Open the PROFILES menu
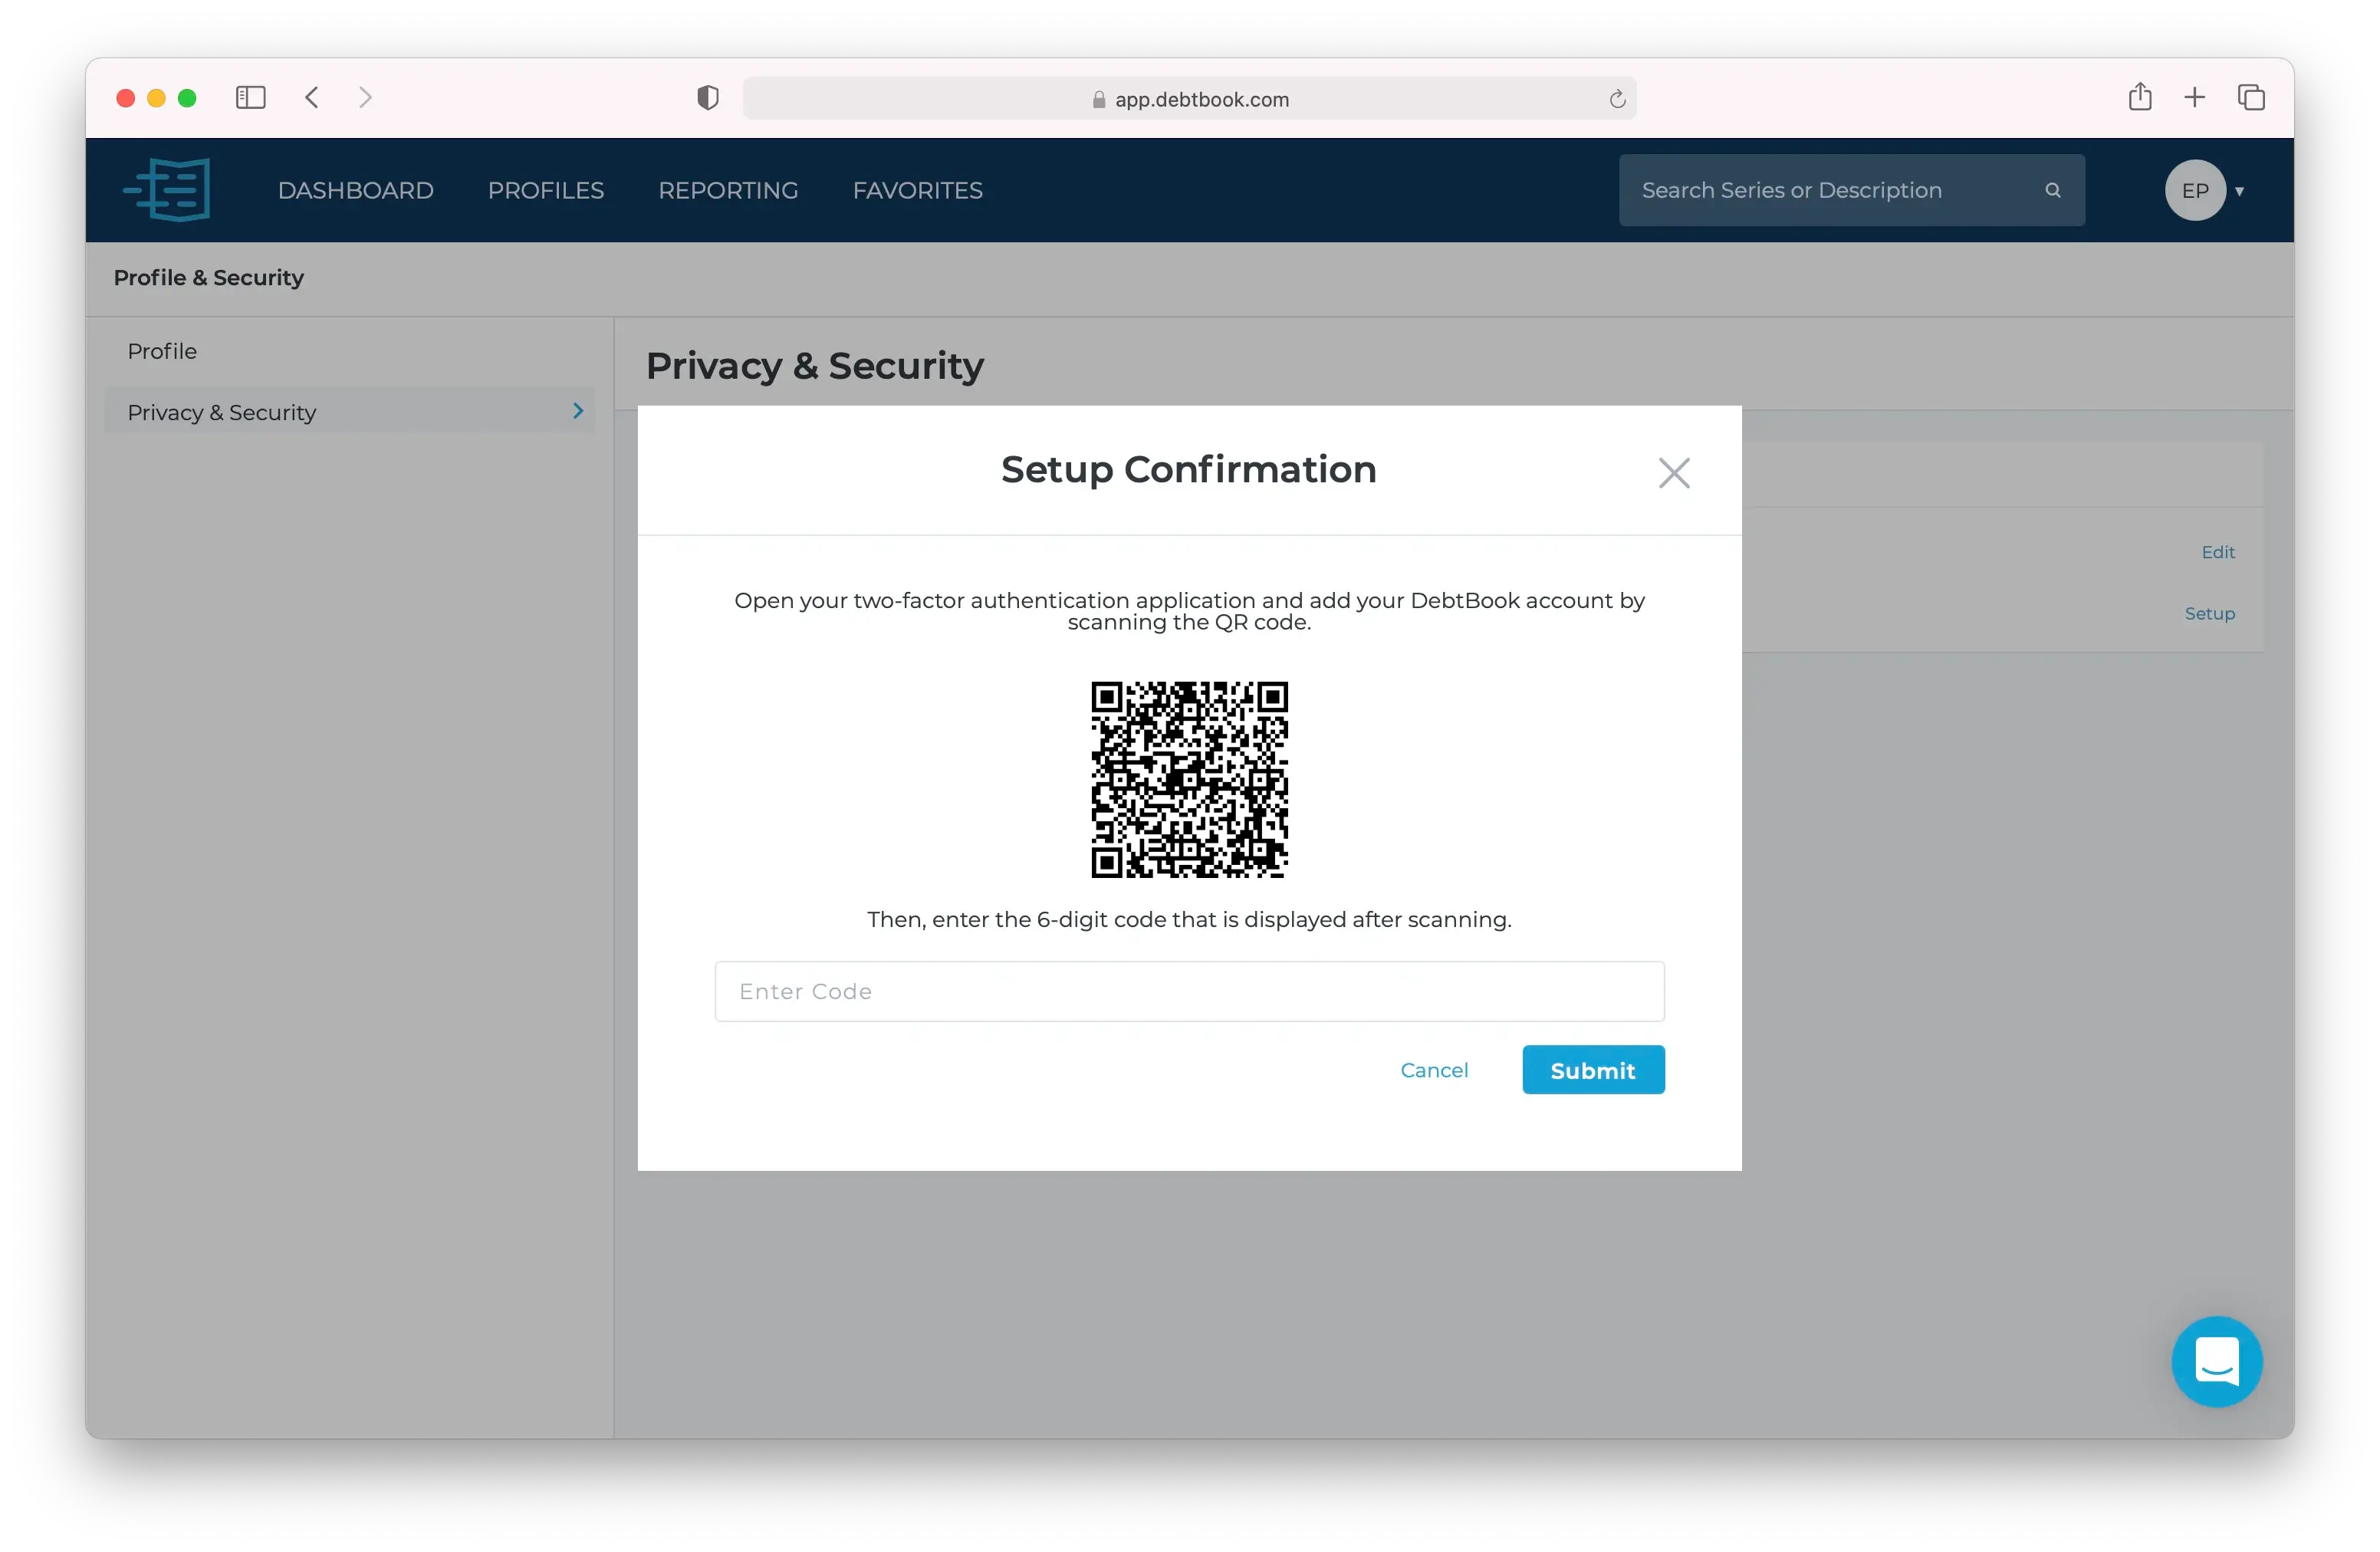Image resolution: width=2380 pixels, height=1552 pixels. pos(546,190)
